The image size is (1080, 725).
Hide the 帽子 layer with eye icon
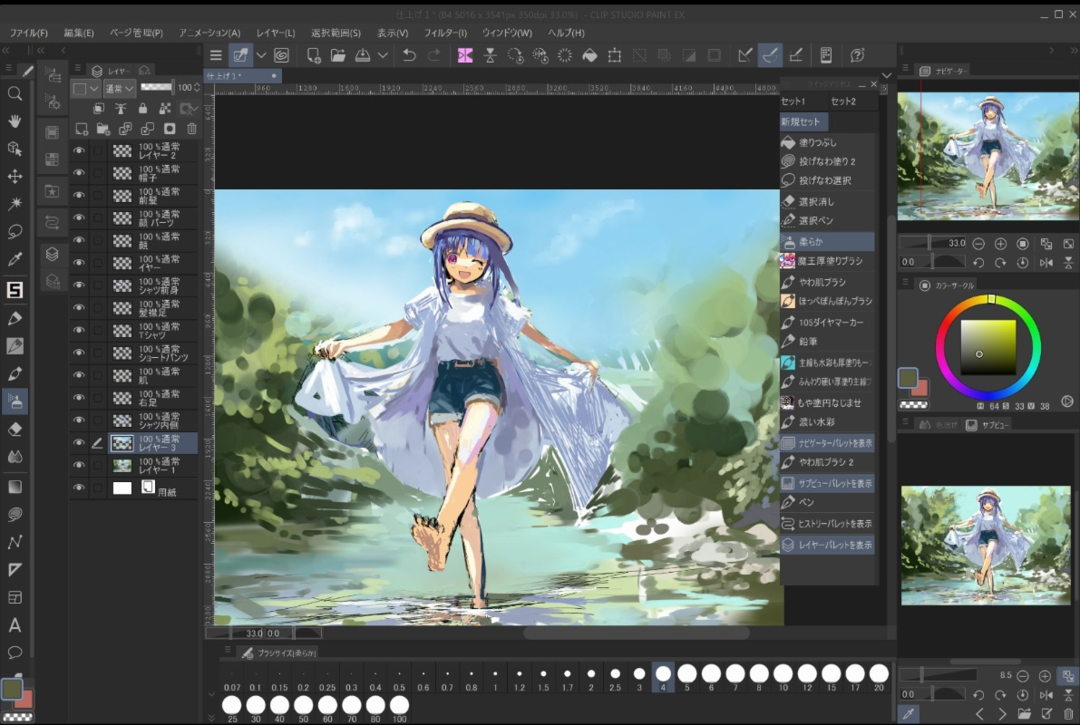(x=79, y=173)
